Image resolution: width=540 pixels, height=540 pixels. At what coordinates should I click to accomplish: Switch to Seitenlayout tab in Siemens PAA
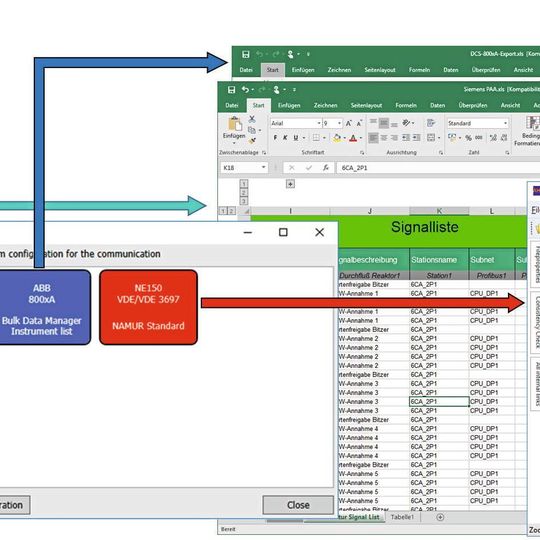pyautogui.click(x=366, y=105)
